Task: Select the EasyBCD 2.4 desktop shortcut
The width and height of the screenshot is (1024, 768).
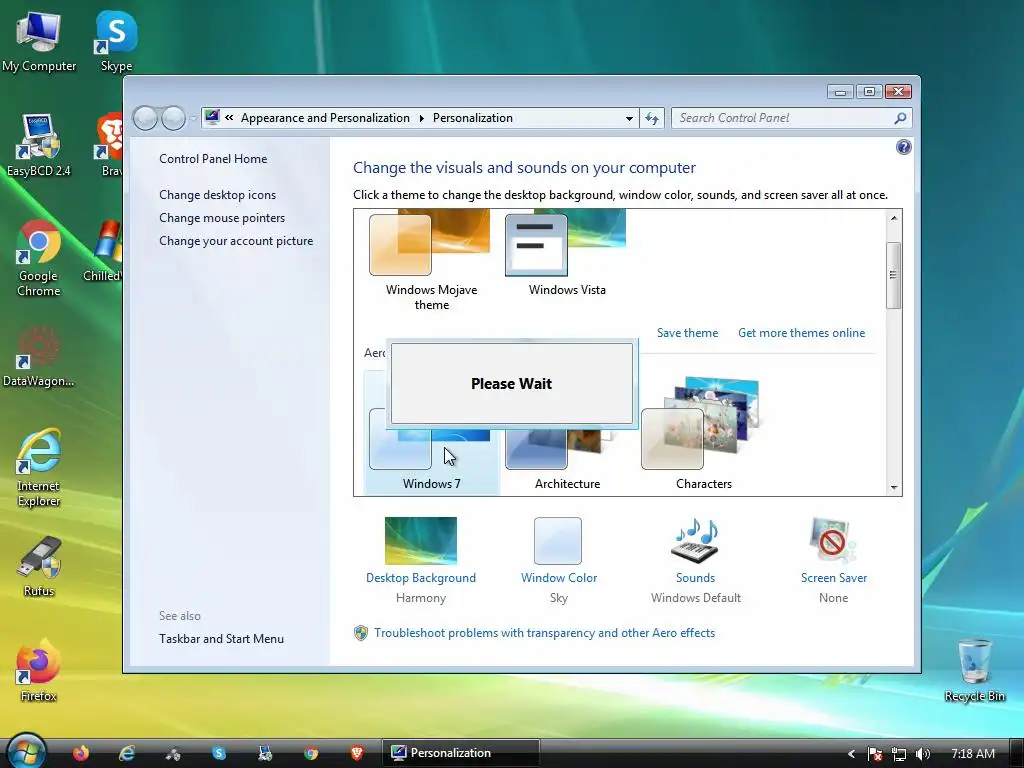Action: pos(39,145)
